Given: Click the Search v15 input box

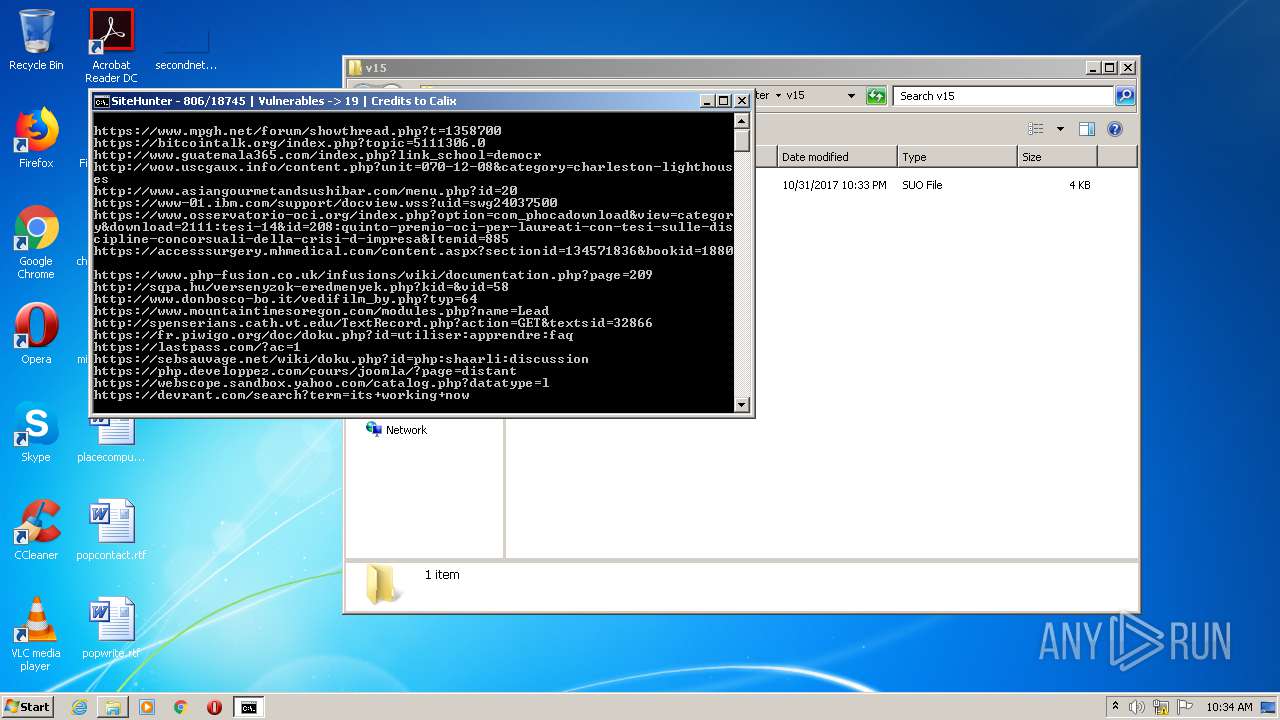Looking at the screenshot, I should coord(1003,96).
